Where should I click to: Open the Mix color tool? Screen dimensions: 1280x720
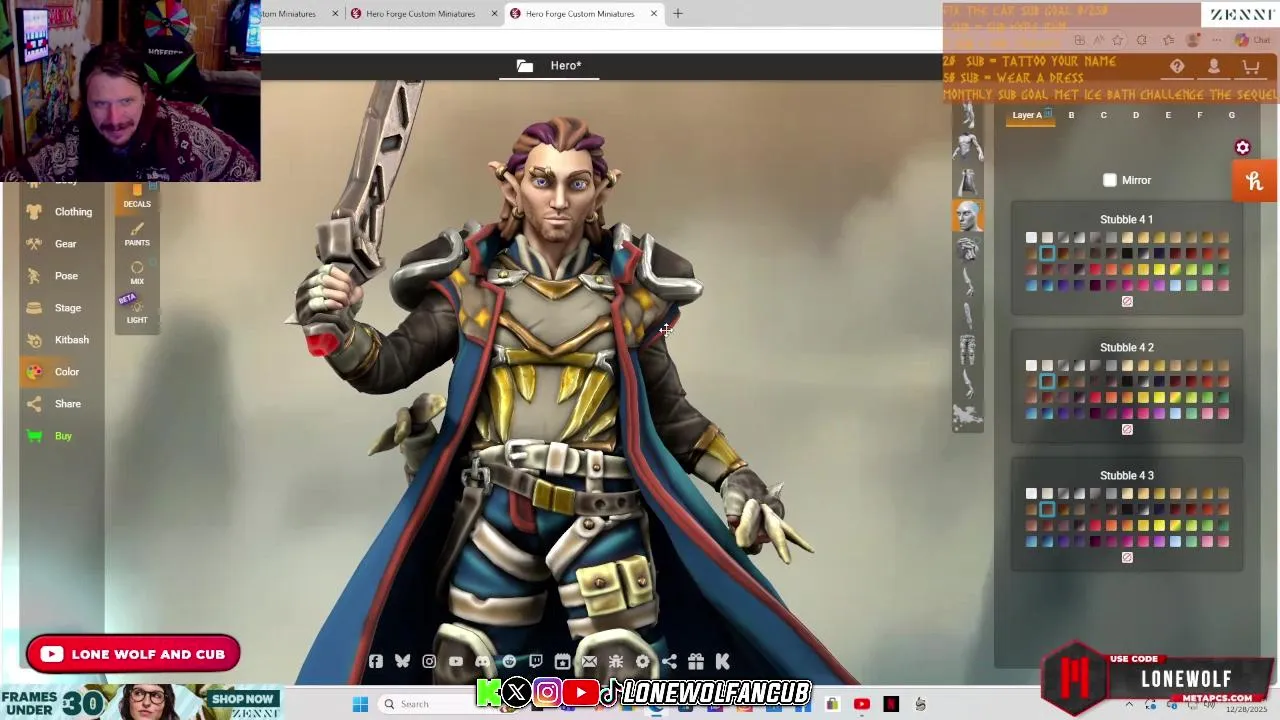pyautogui.click(x=137, y=273)
